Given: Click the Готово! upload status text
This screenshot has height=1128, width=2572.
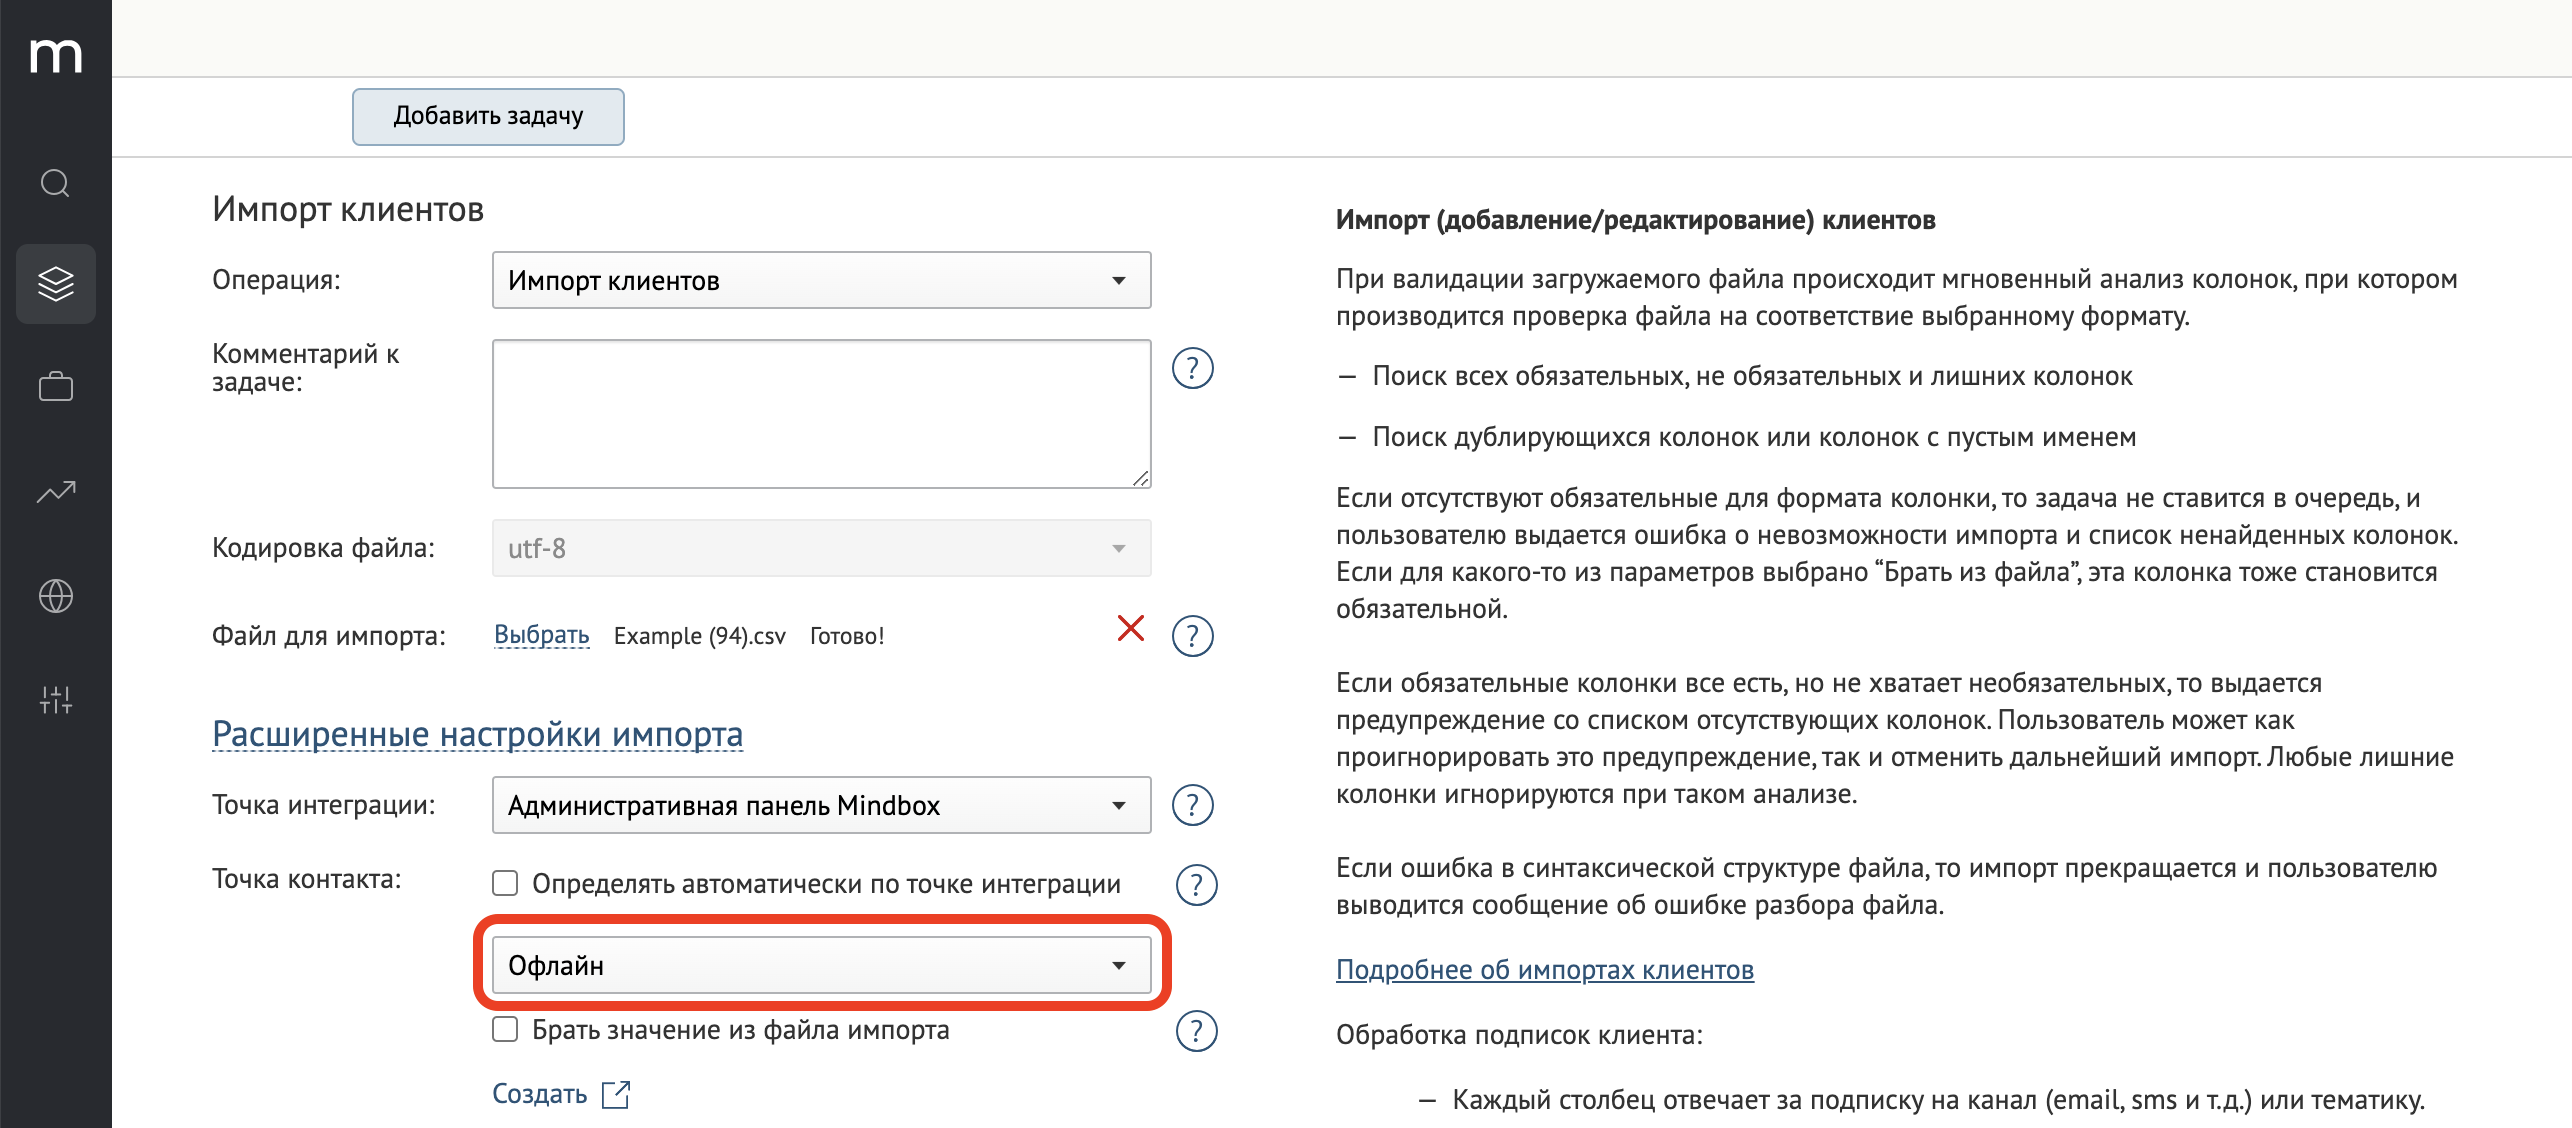Looking at the screenshot, I should pyautogui.click(x=847, y=636).
